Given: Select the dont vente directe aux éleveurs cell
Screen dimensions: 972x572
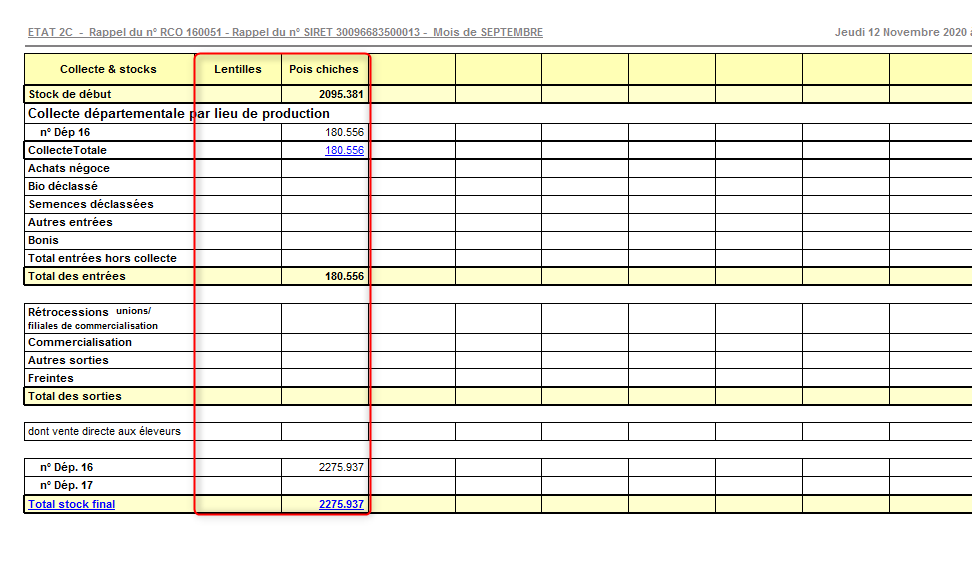Looking at the screenshot, I should 105,432.
